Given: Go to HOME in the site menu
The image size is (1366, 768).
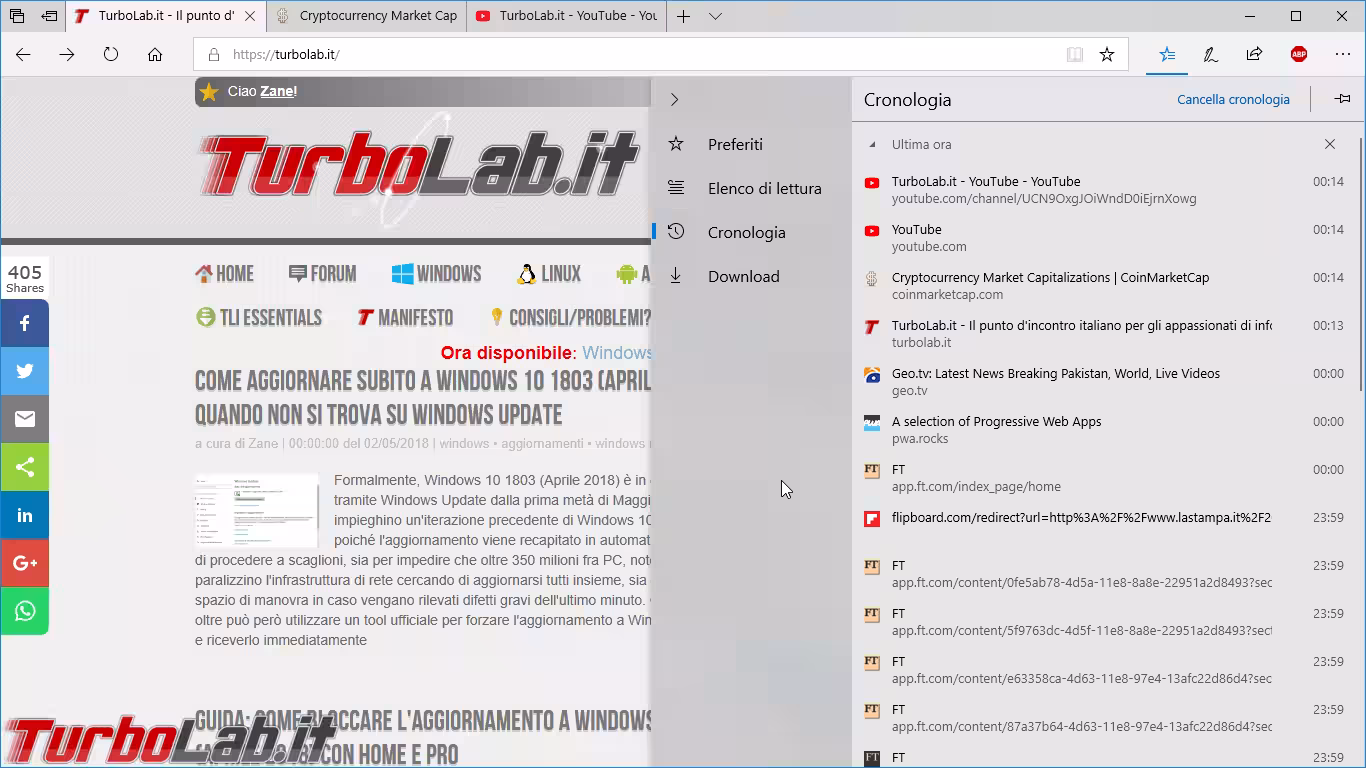Looking at the screenshot, I should click(x=224, y=274).
